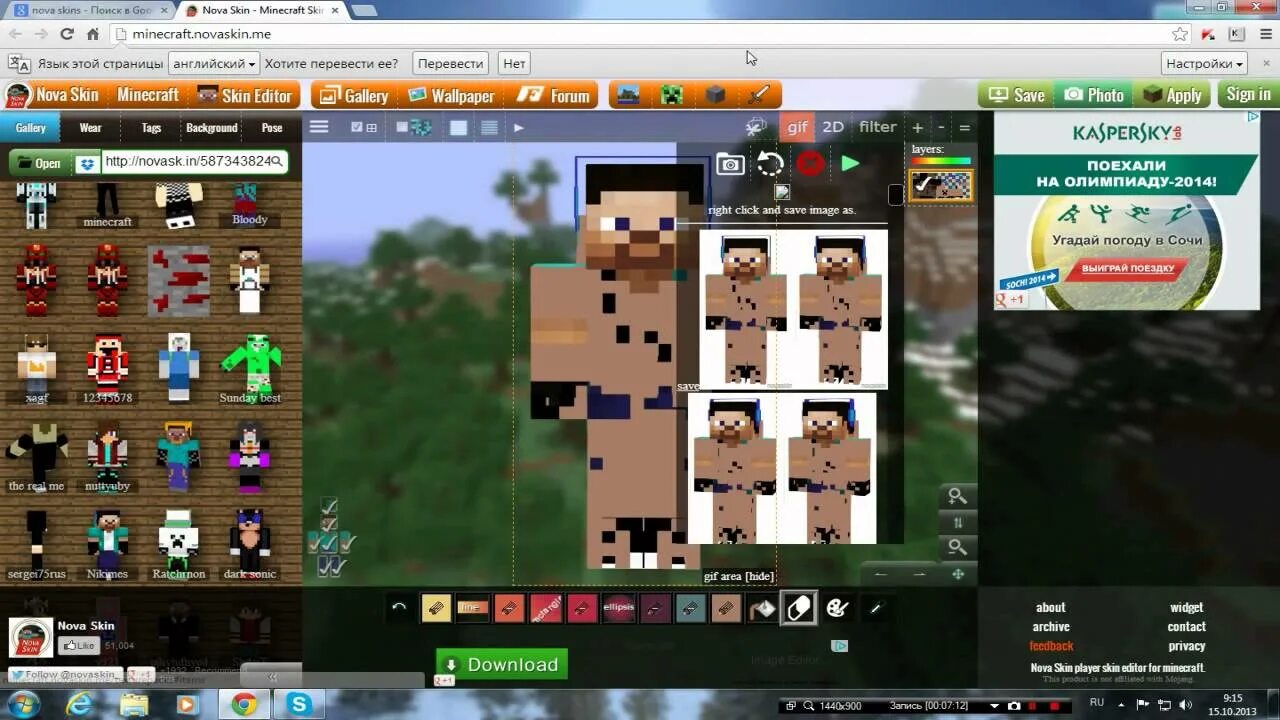
Task: Open the source language dropdown 'английский'
Action: point(213,63)
